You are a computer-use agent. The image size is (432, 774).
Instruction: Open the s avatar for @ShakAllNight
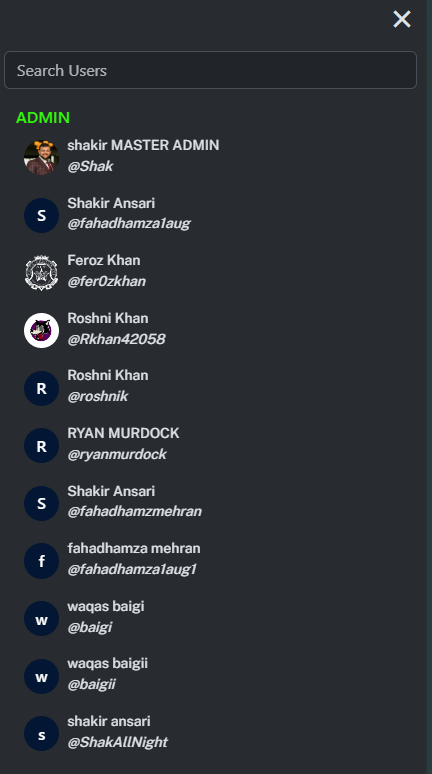click(41, 734)
